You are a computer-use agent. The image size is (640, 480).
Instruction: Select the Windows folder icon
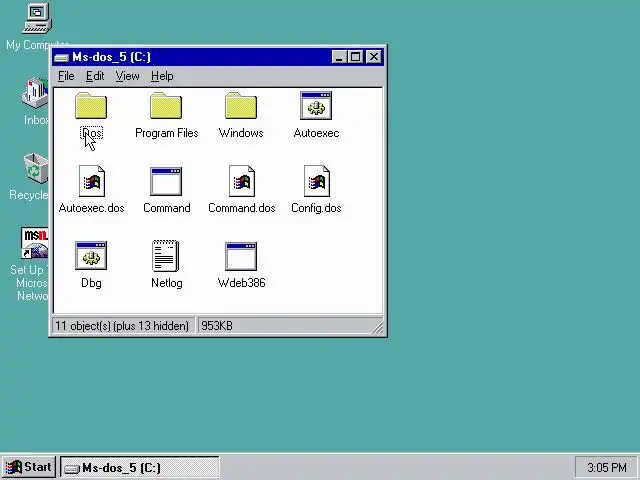[241, 106]
